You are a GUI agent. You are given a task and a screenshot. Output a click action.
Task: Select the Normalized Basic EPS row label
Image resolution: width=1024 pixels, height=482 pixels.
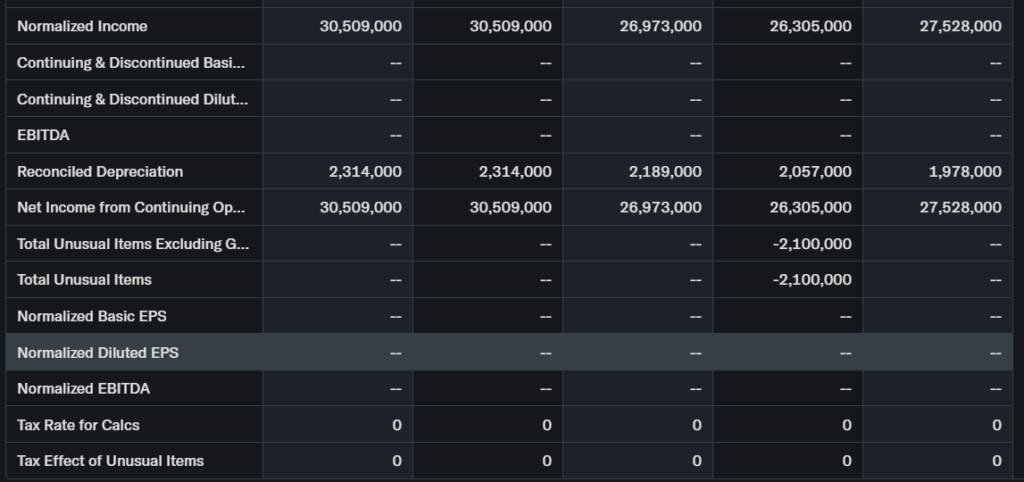92,316
